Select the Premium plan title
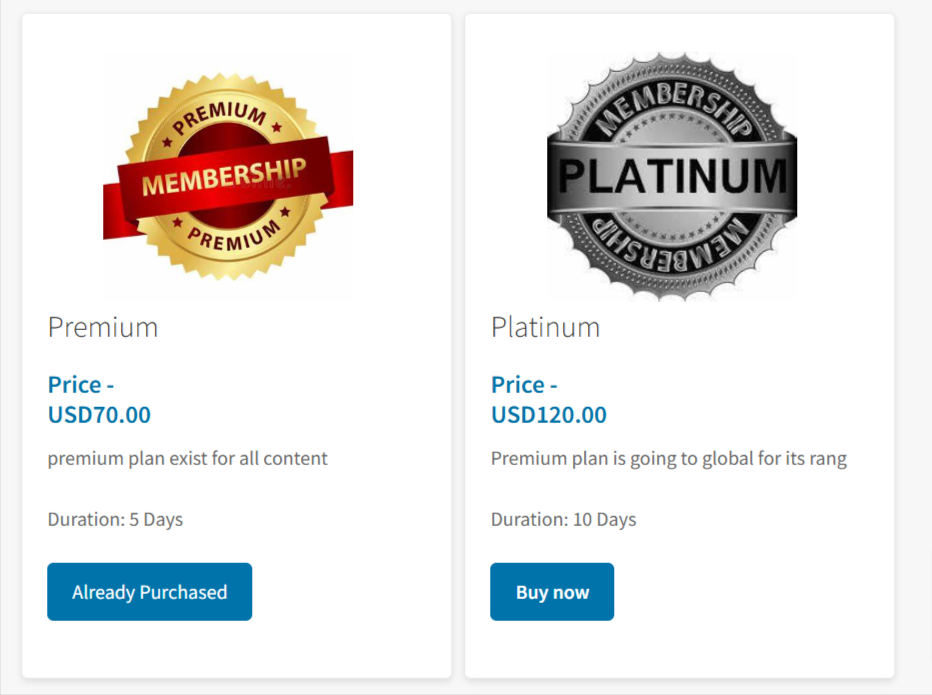This screenshot has width=932, height=695. 103,327
